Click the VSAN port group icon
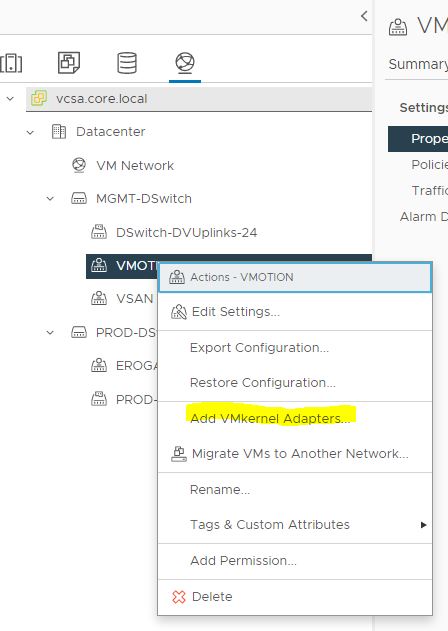The image size is (448, 631). pyautogui.click(x=99, y=298)
